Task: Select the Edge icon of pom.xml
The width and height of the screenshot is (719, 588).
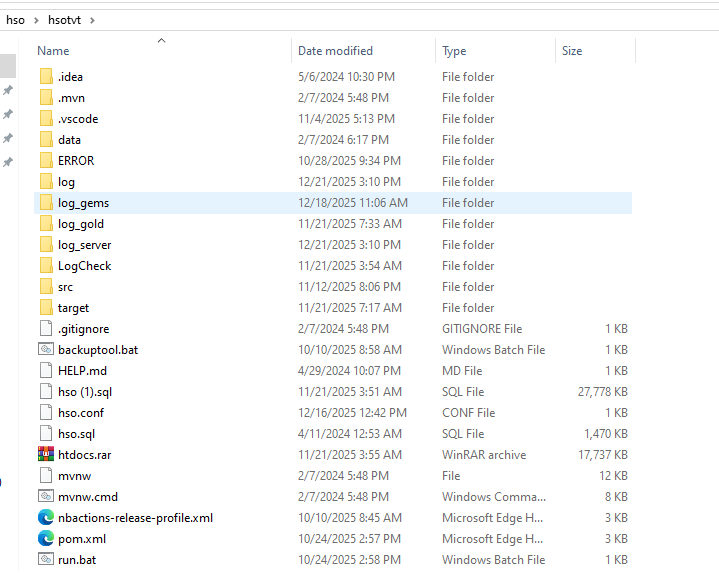Action: 46,539
